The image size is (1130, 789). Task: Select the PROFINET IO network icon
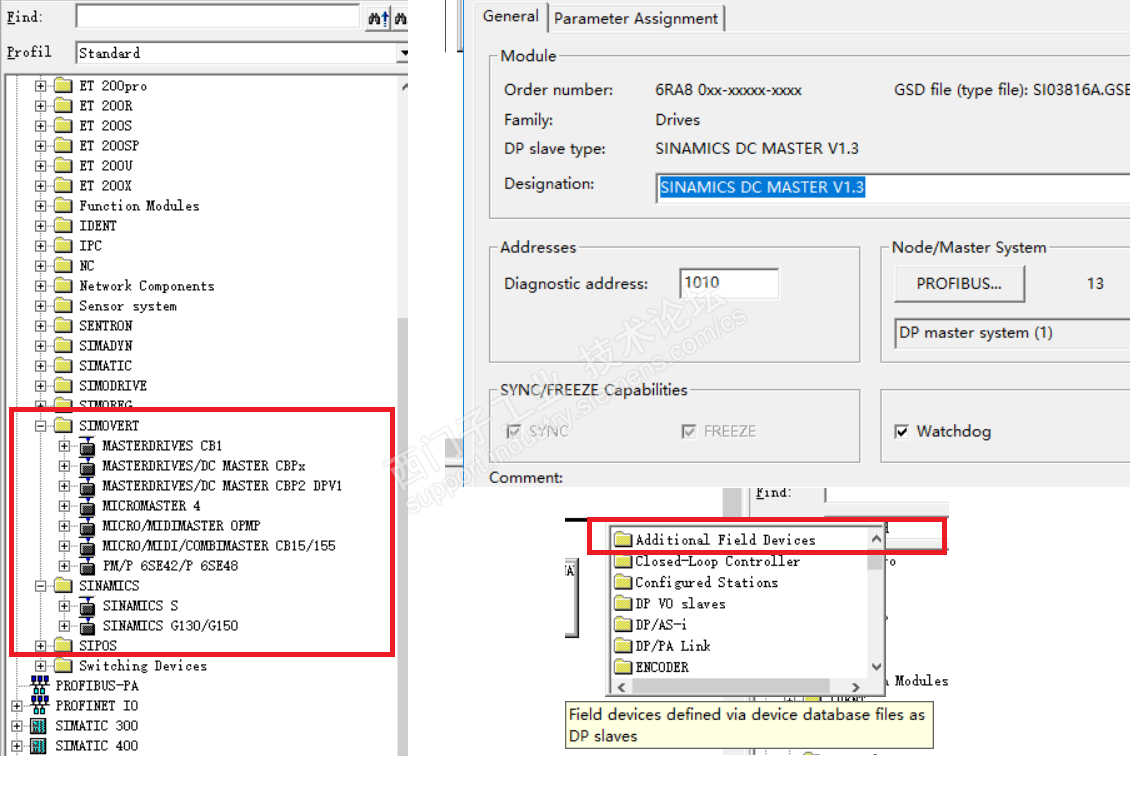click(40, 705)
